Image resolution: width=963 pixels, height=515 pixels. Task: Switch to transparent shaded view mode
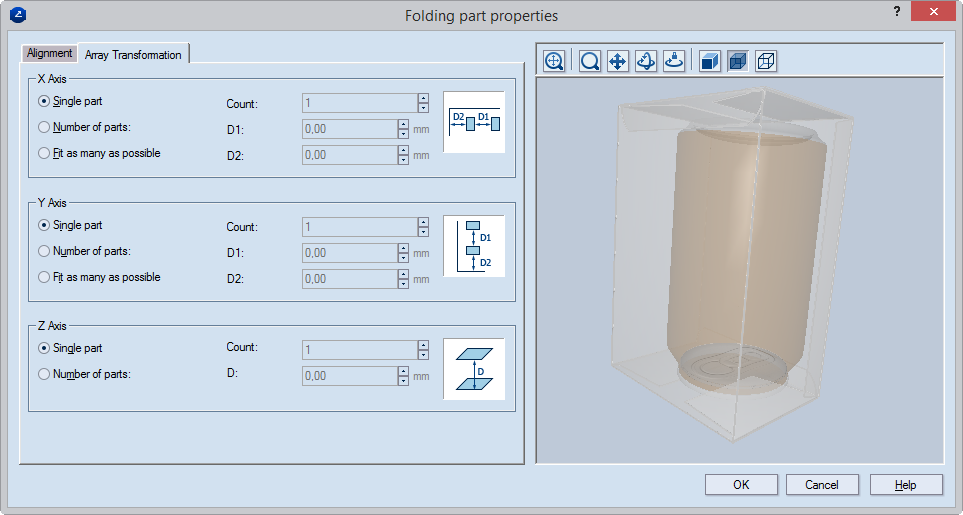[738, 61]
